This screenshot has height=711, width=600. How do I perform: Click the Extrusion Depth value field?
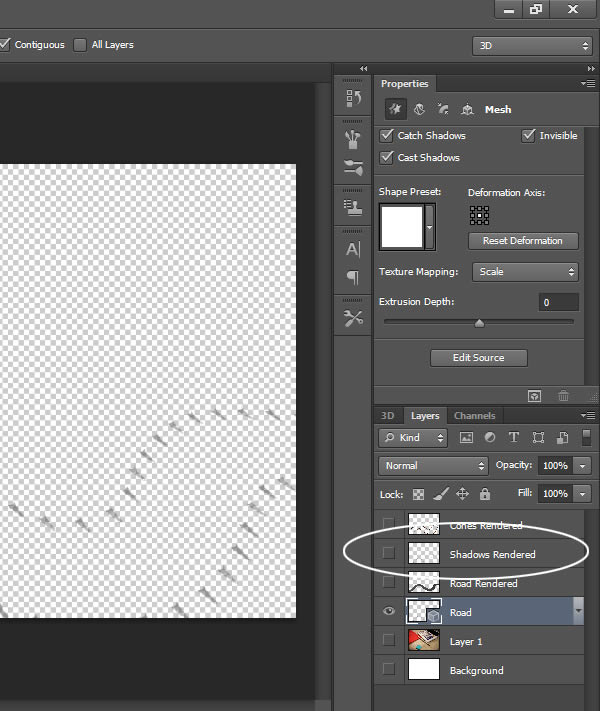[x=559, y=302]
